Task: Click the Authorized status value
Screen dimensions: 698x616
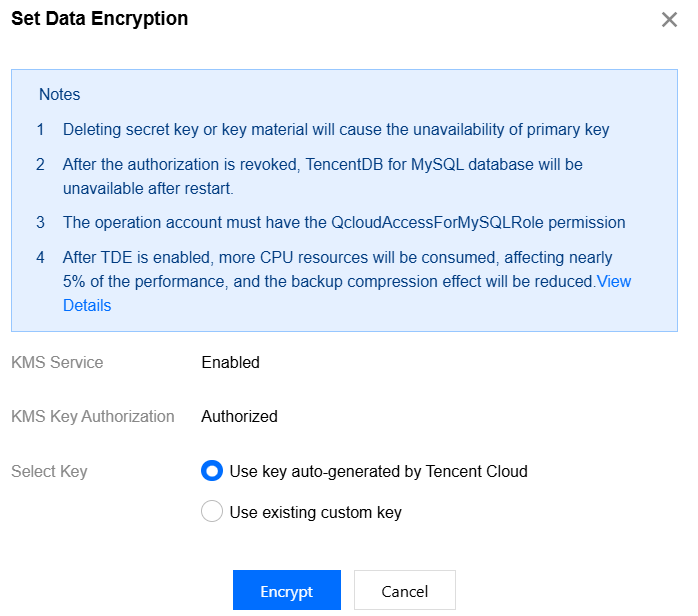Action: click(239, 416)
